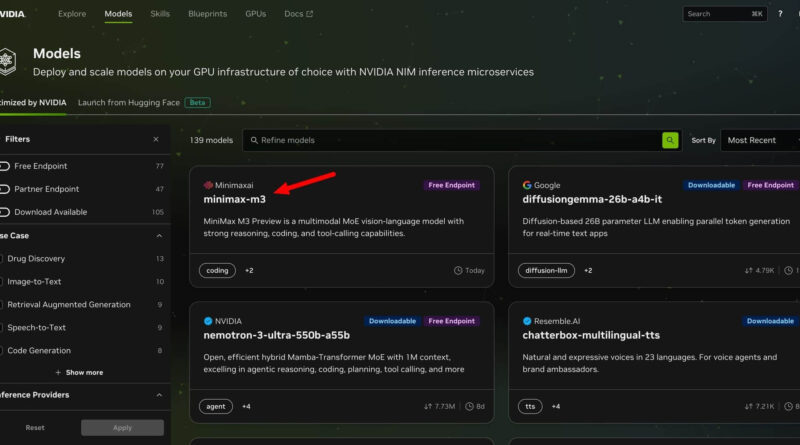Click the diffusion-llm tag
The height and width of the screenshot is (445, 800).
pos(546,270)
